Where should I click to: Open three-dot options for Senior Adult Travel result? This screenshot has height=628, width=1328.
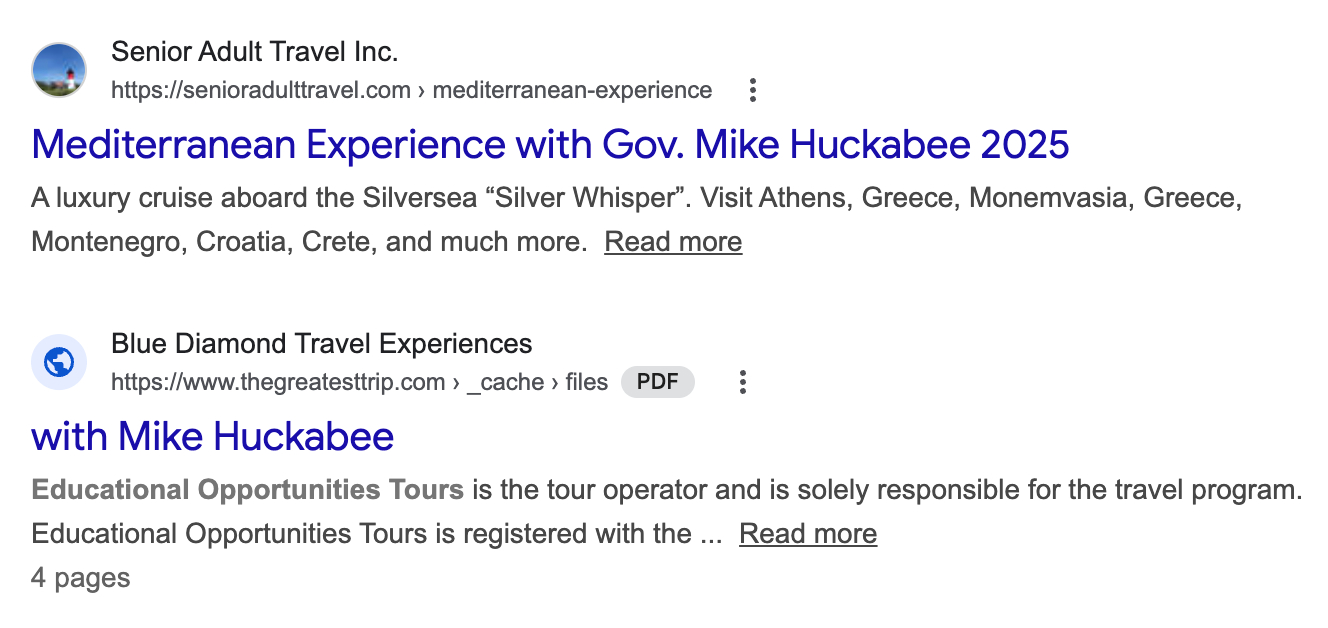(753, 91)
